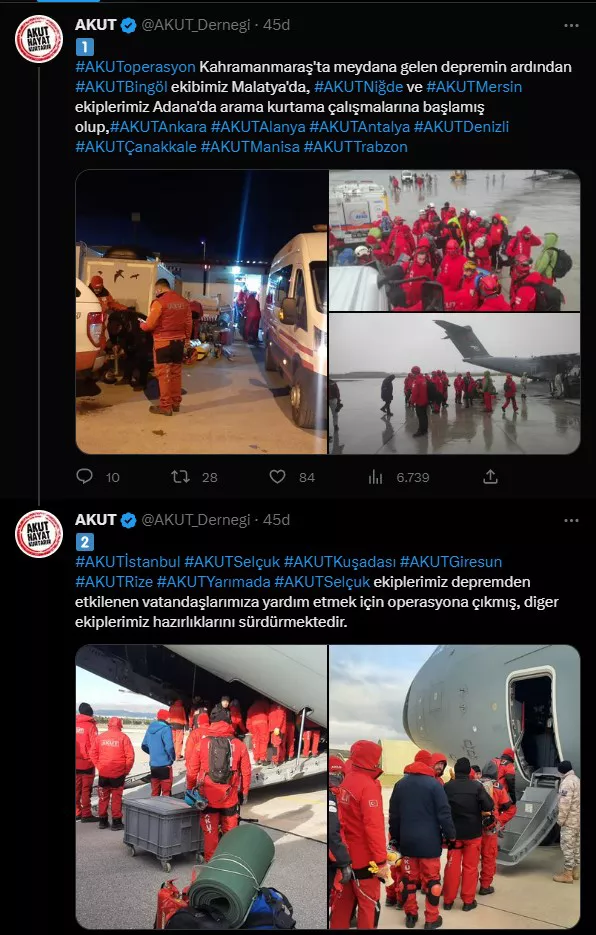Open the #AKUTGiresun hashtag link
This screenshot has height=935, width=596.
tap(451, 562)
